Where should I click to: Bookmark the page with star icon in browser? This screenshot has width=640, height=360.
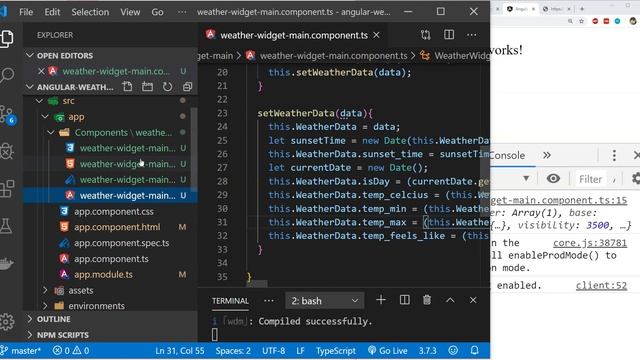coord(581,21)
